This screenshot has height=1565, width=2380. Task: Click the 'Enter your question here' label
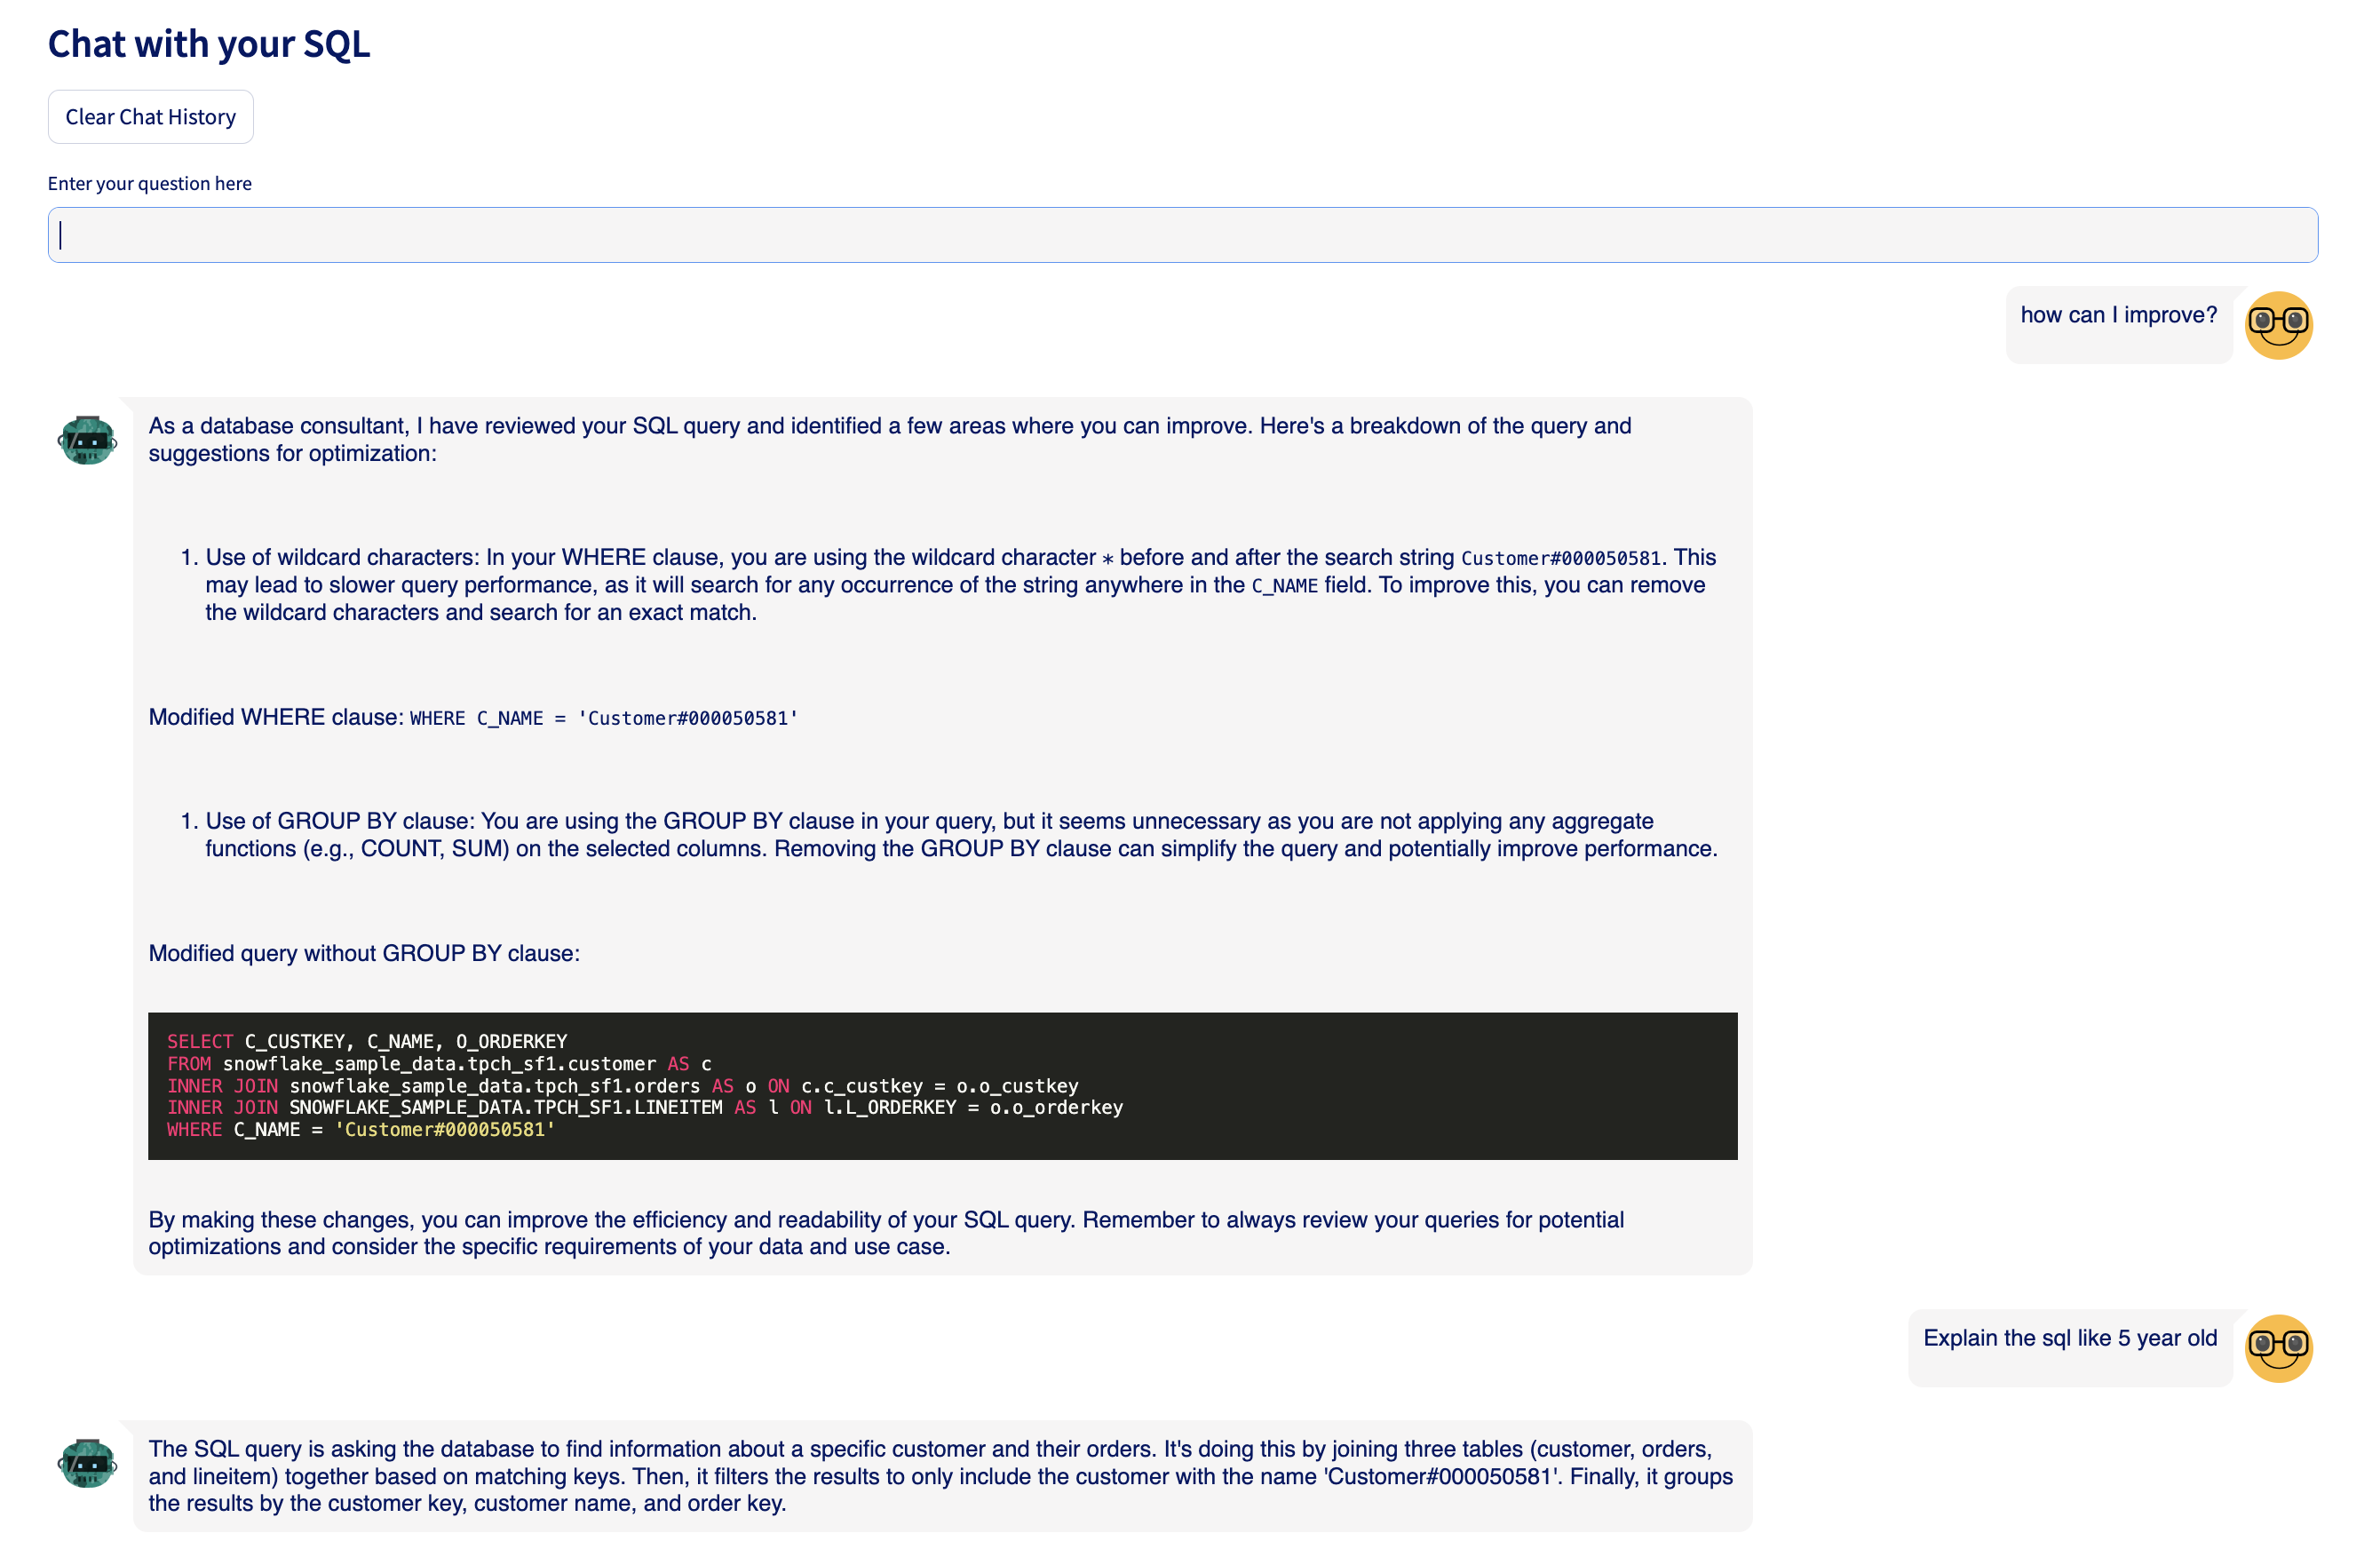pos(149,183)
